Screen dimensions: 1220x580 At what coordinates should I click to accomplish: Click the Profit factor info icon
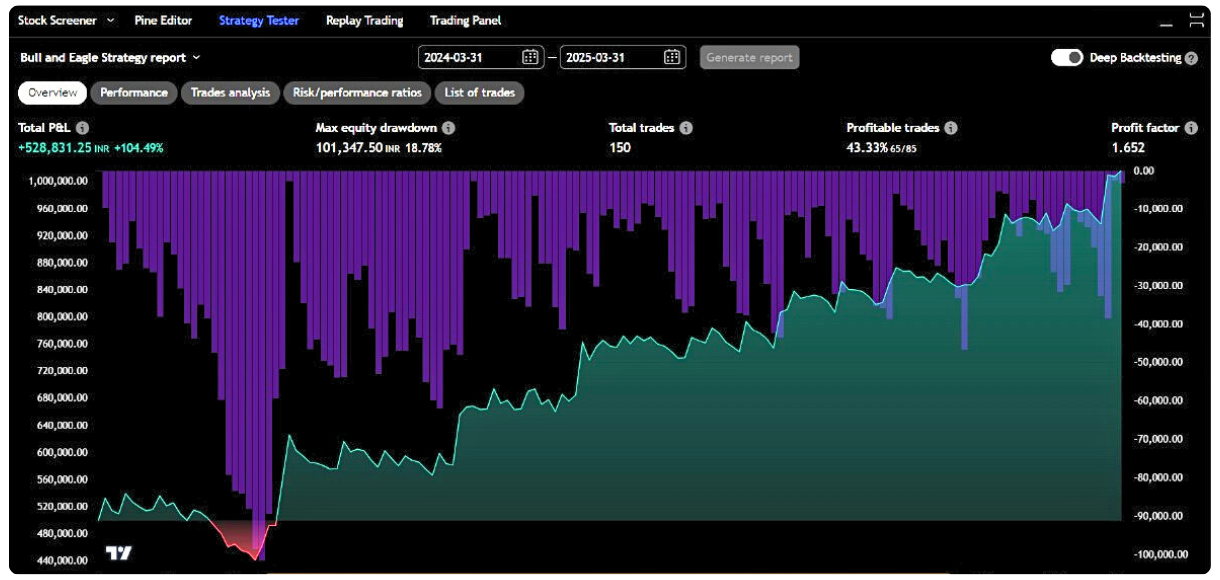pyautogui.click(x=1191, y=128)
